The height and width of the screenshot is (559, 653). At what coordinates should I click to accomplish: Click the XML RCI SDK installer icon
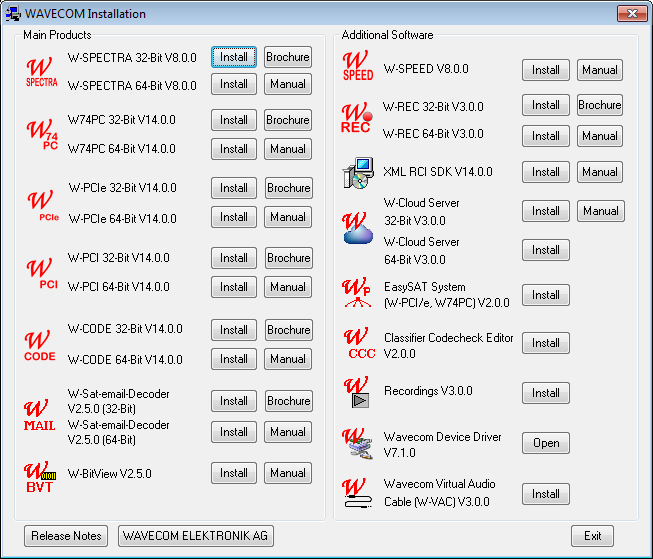pyautogui.click(x=357, y=173)
